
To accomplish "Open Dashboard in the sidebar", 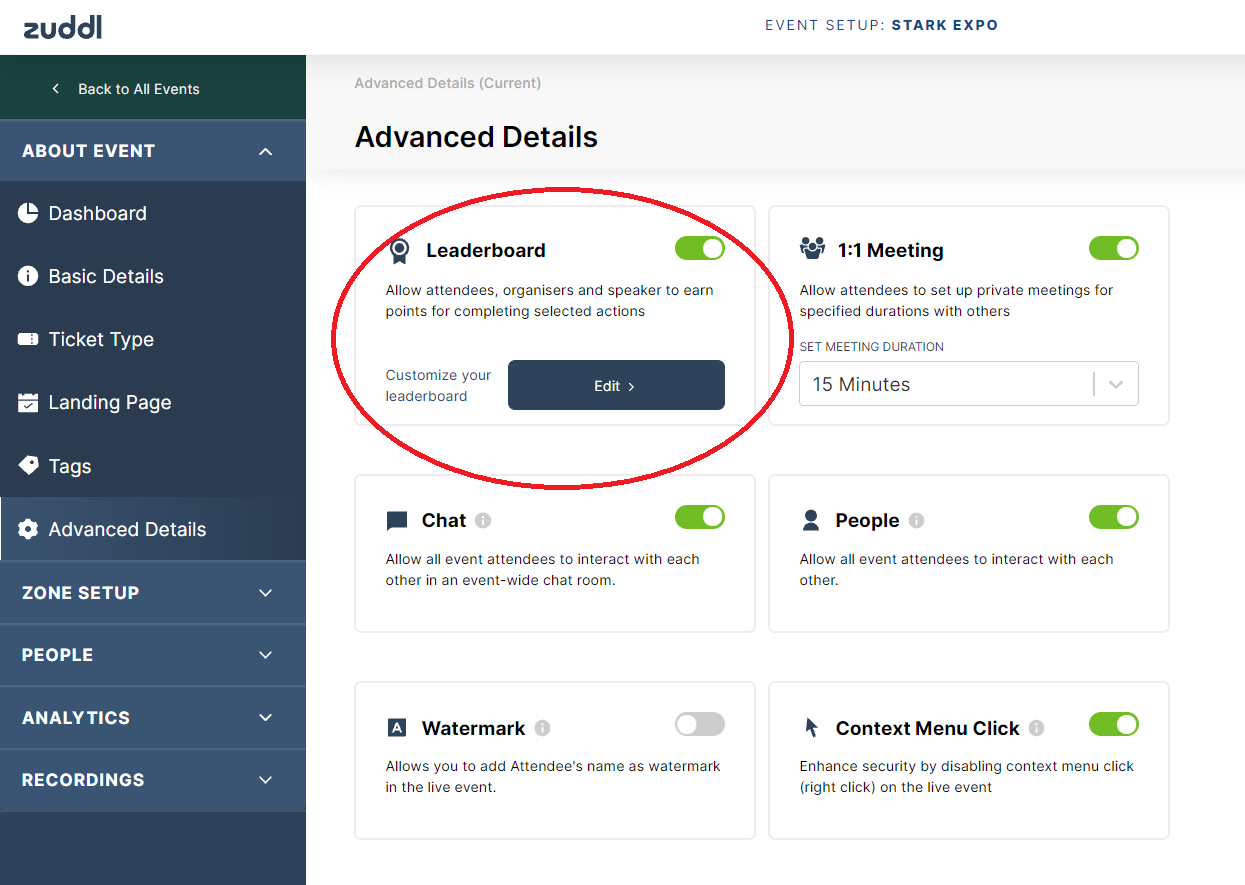I will click(153, 213).
